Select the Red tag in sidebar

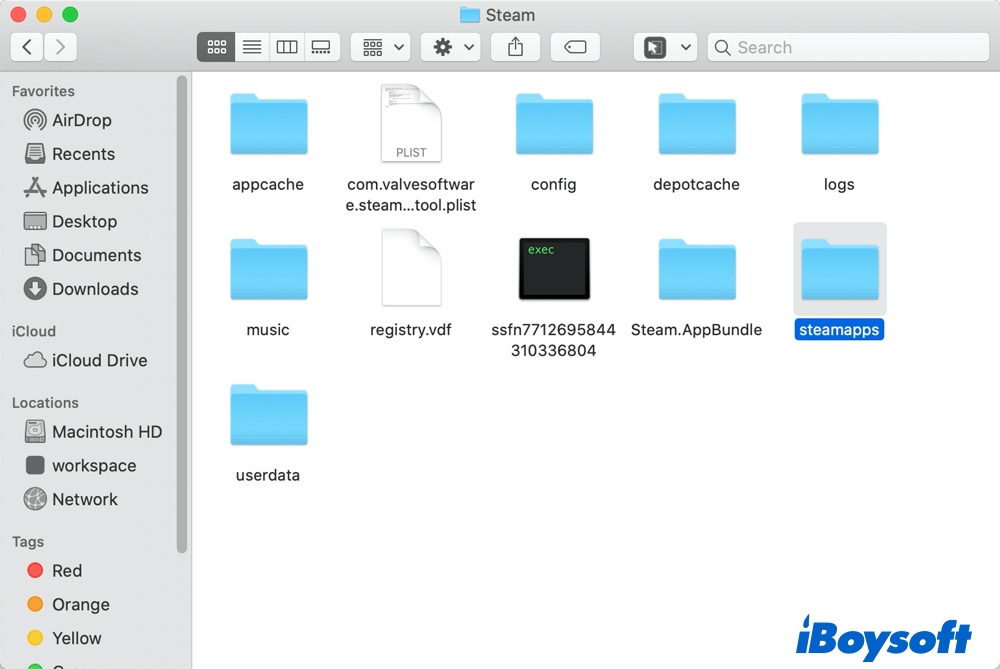(66, 571)
